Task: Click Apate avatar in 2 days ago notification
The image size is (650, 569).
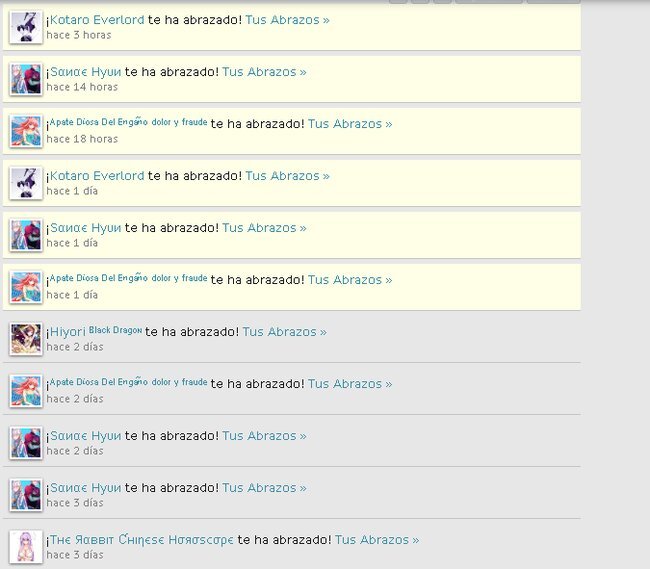Action: point(26,391)
